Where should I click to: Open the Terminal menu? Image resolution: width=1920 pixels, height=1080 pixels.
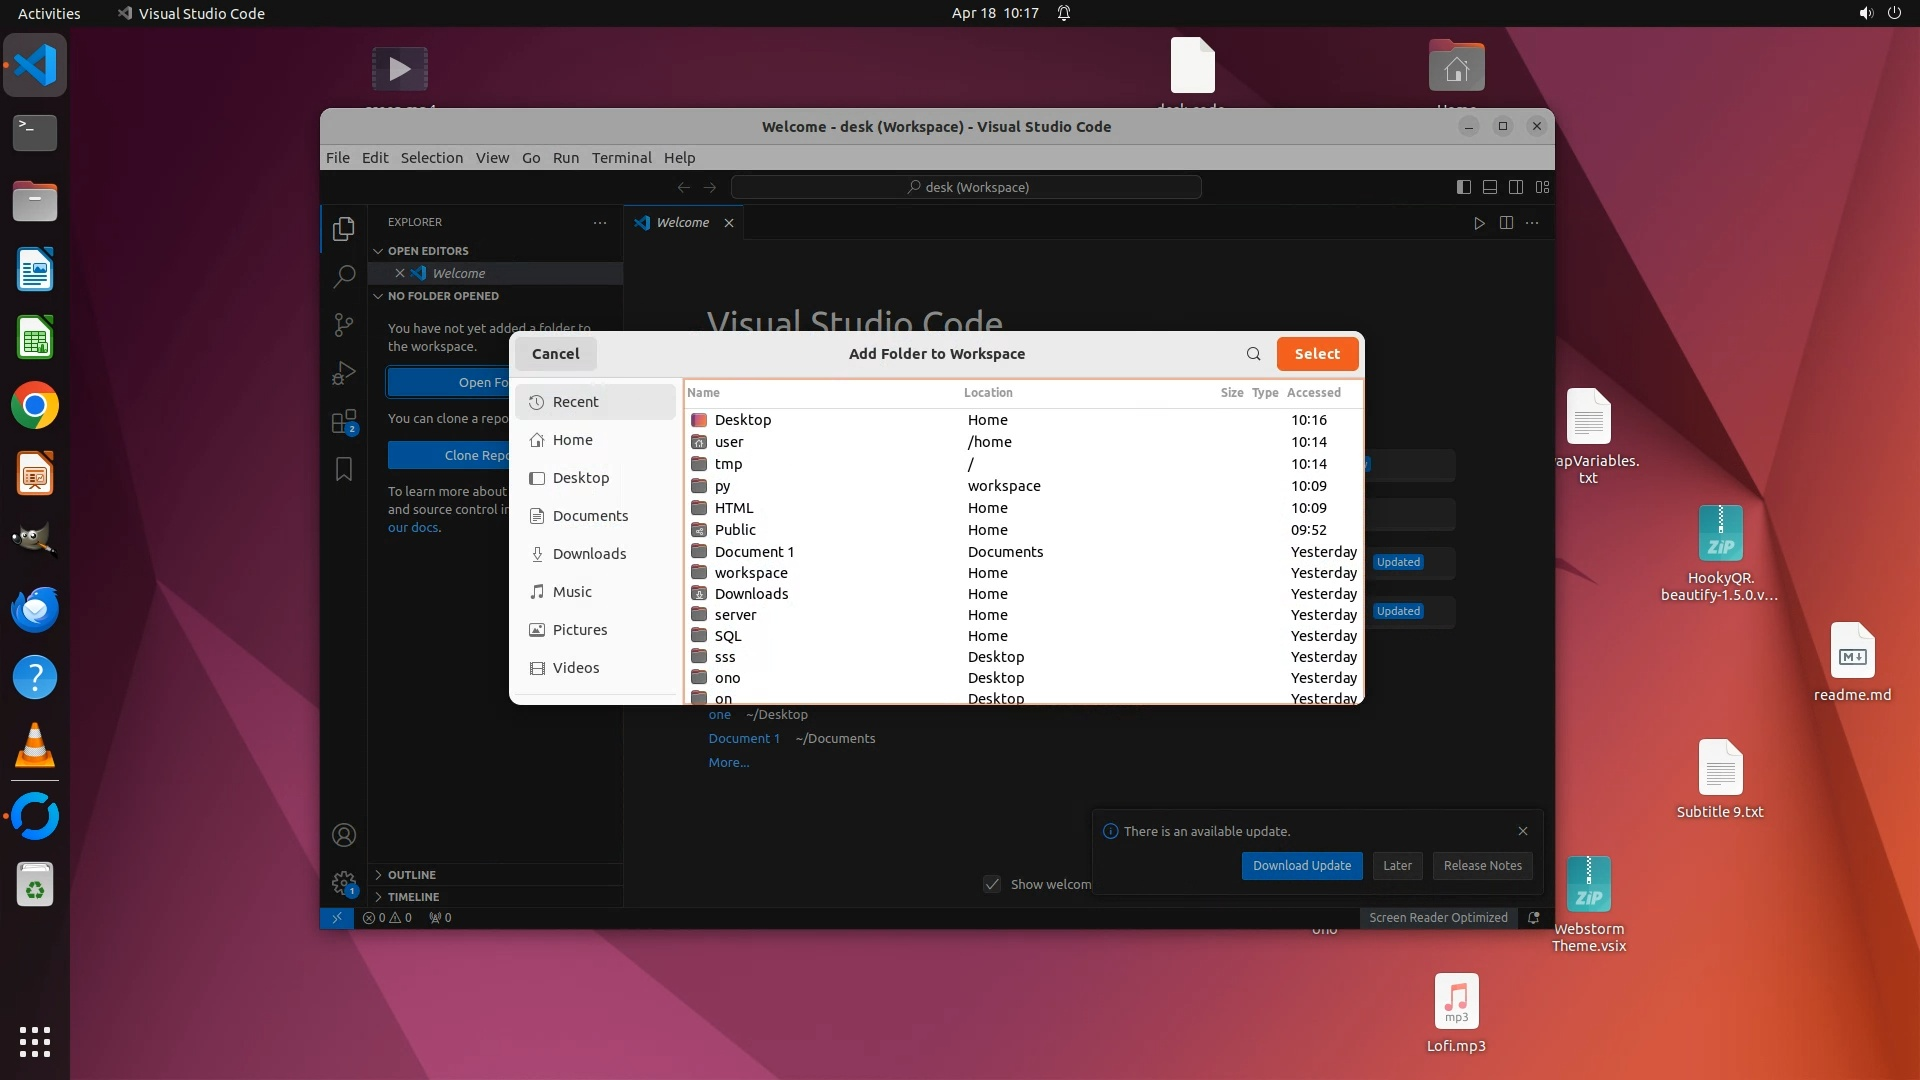[x=621, y=158]
